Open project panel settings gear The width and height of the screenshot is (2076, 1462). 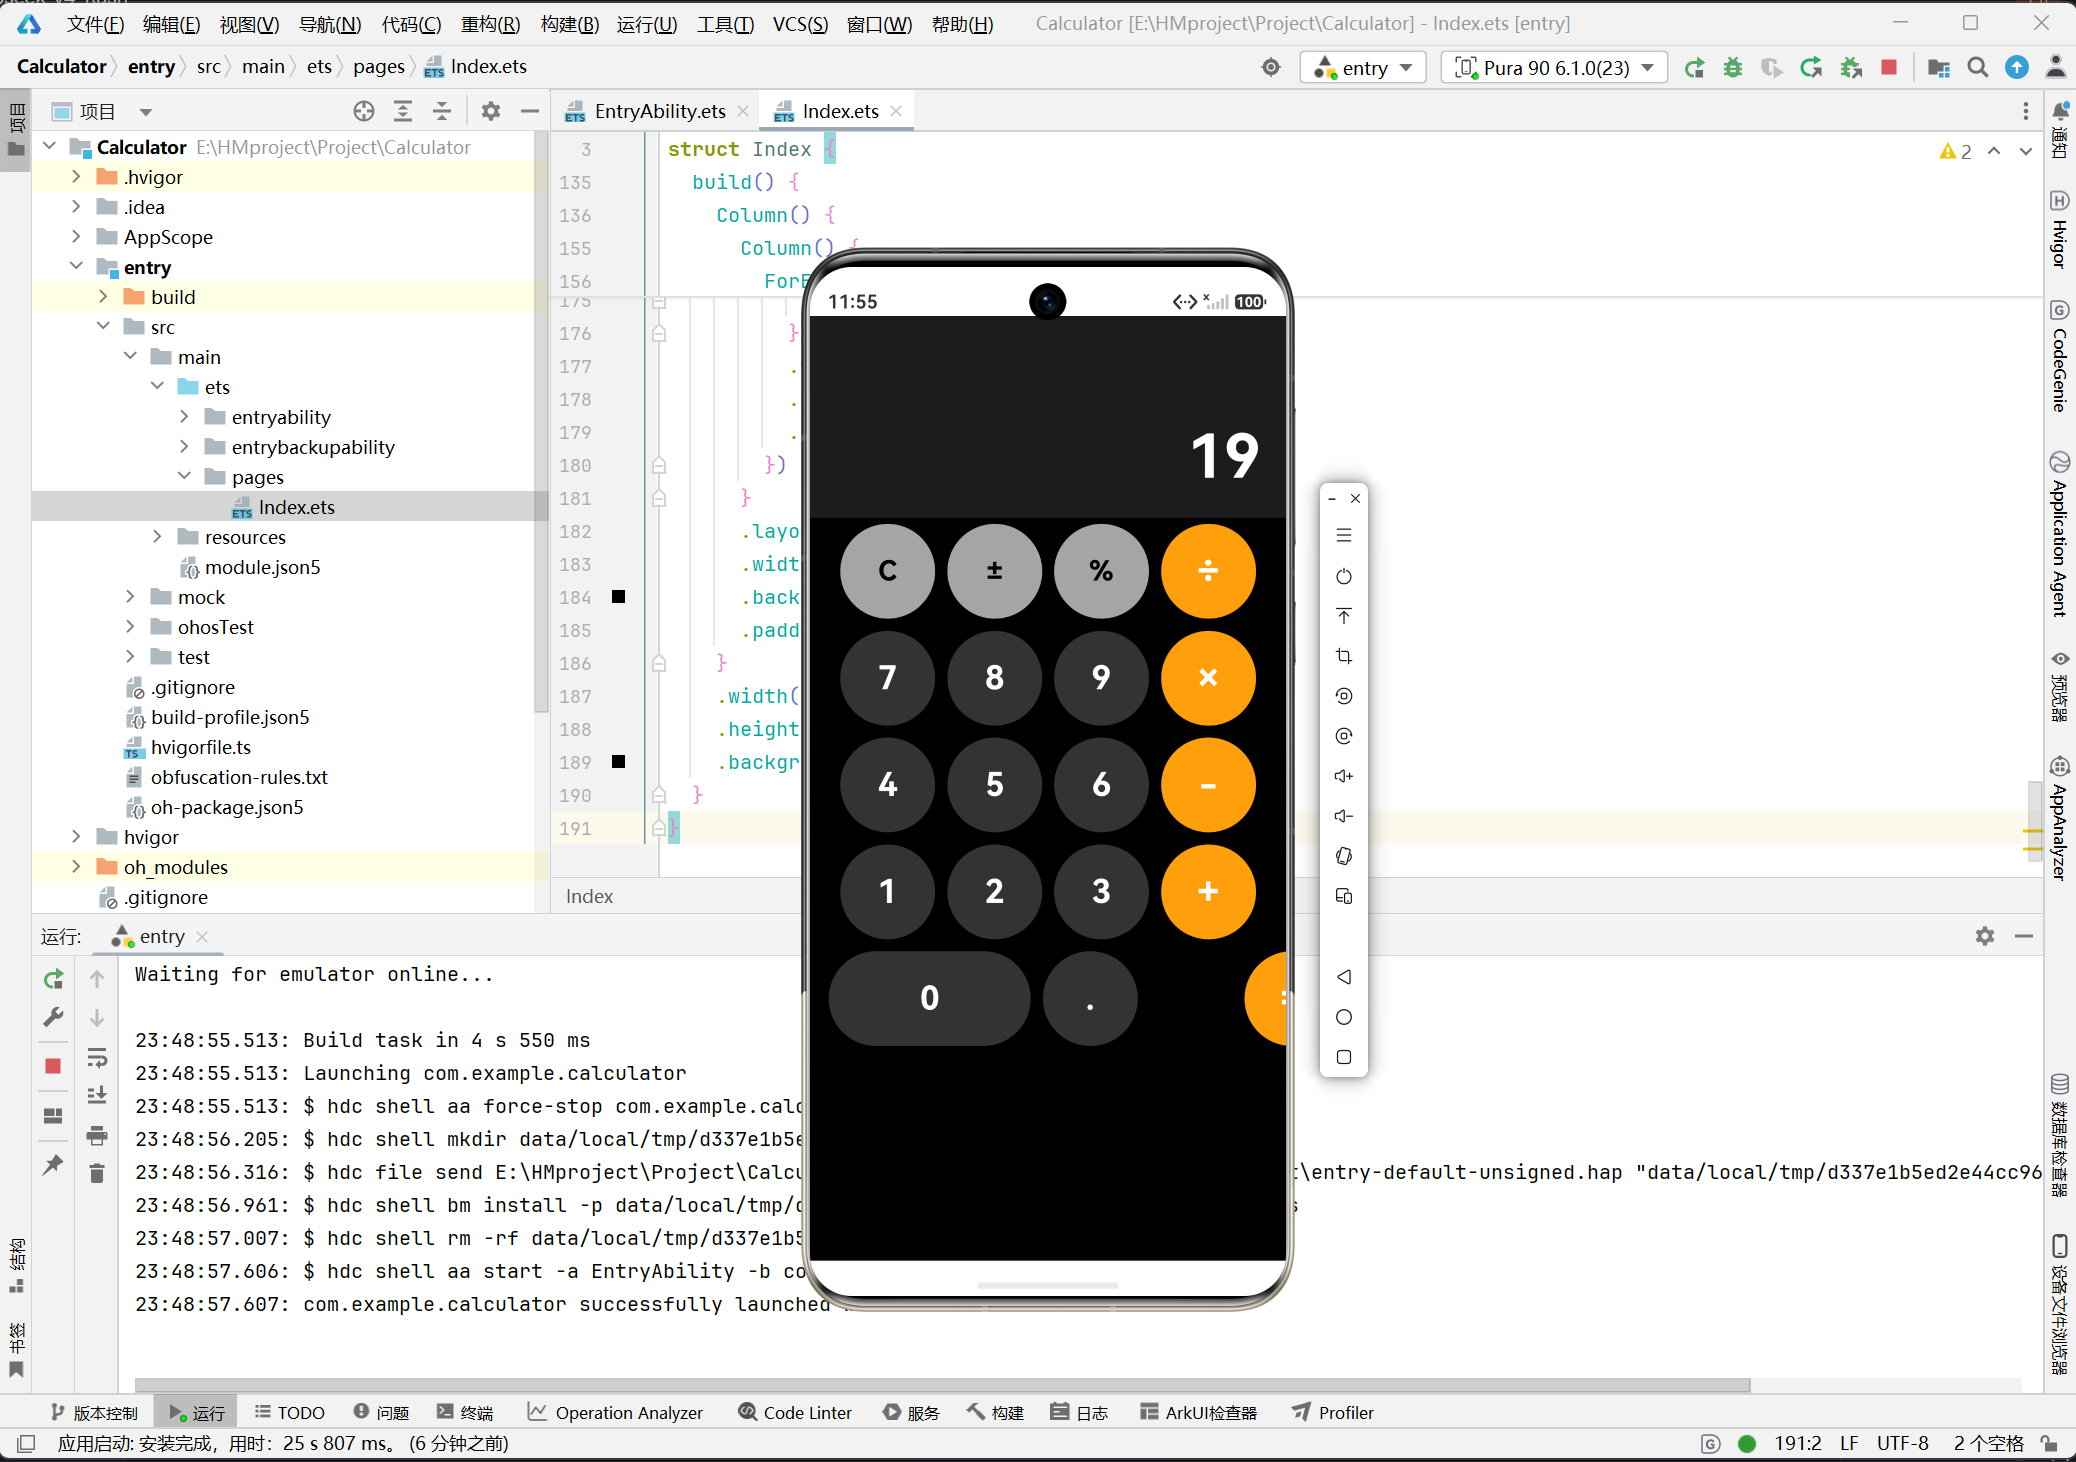pyautogui.click(x=490, y=111)
